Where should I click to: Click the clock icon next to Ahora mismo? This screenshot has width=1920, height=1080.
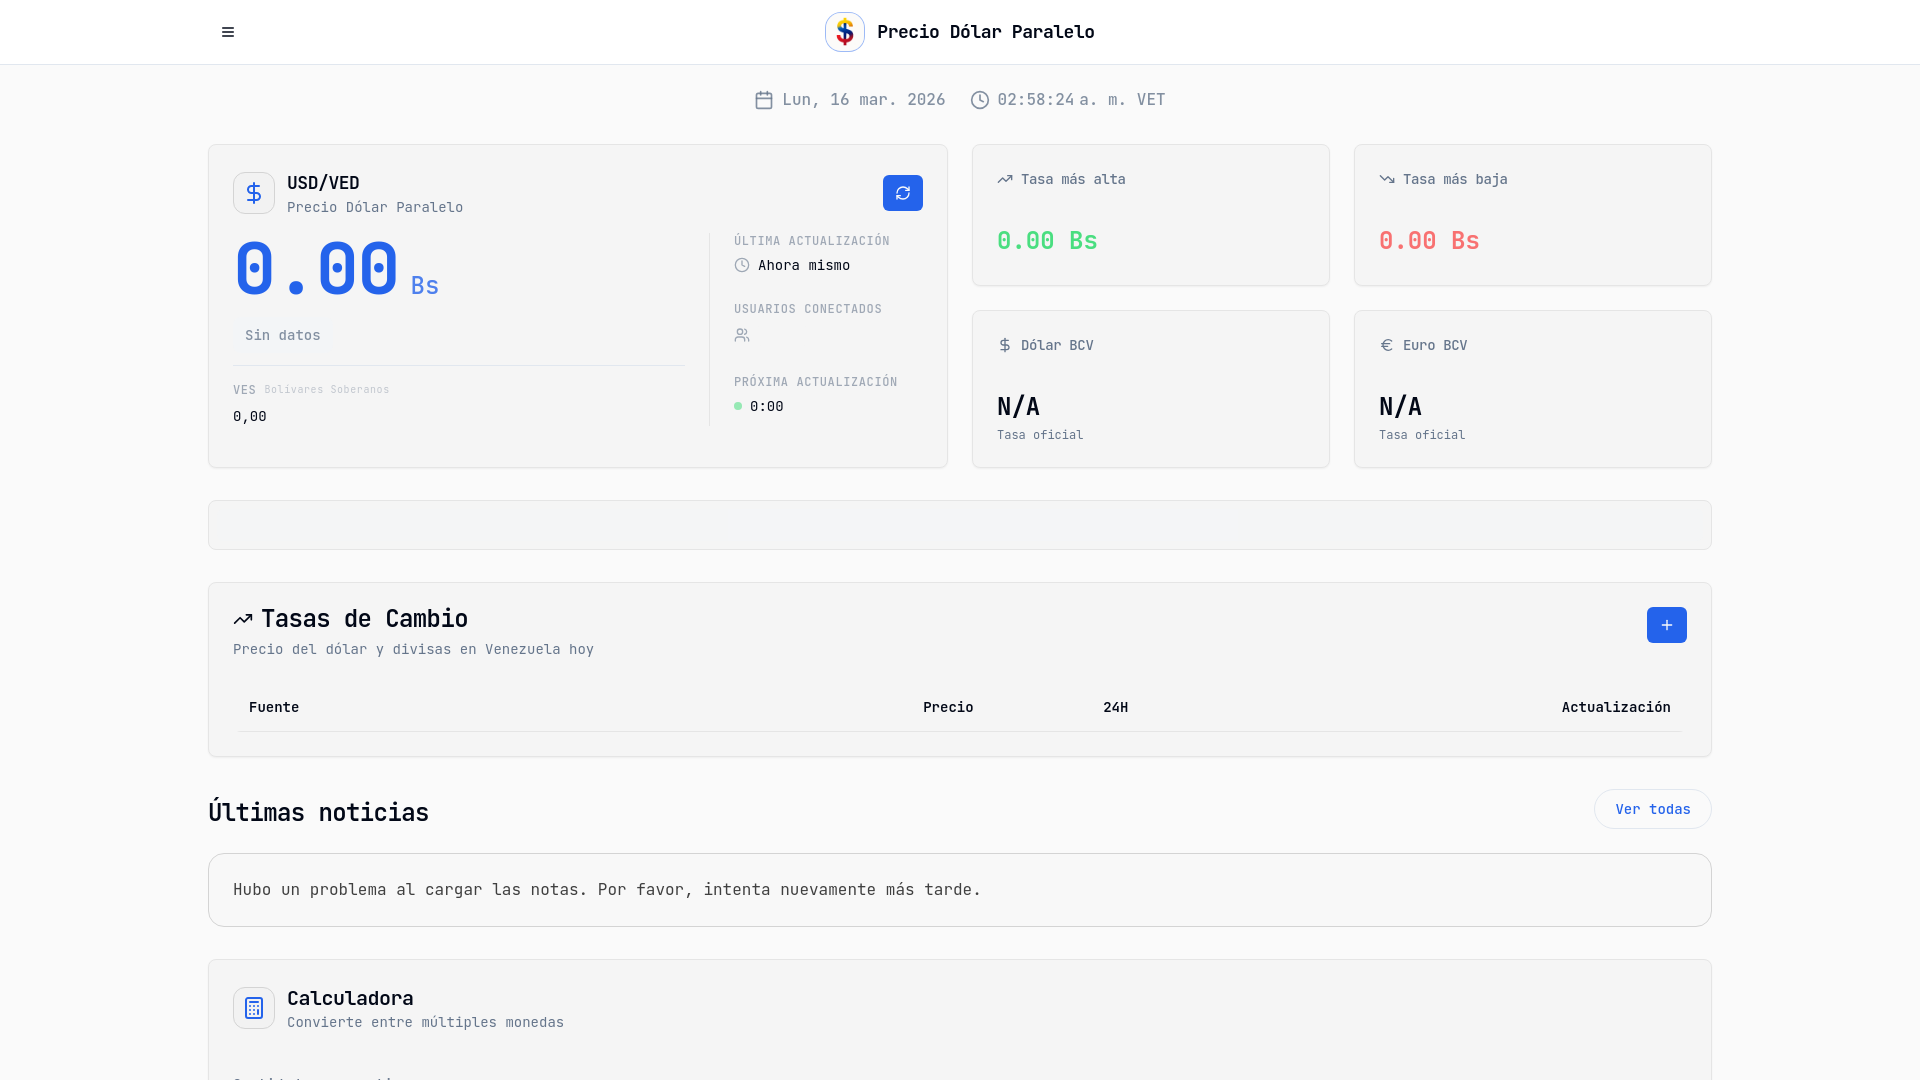[742, 265]
